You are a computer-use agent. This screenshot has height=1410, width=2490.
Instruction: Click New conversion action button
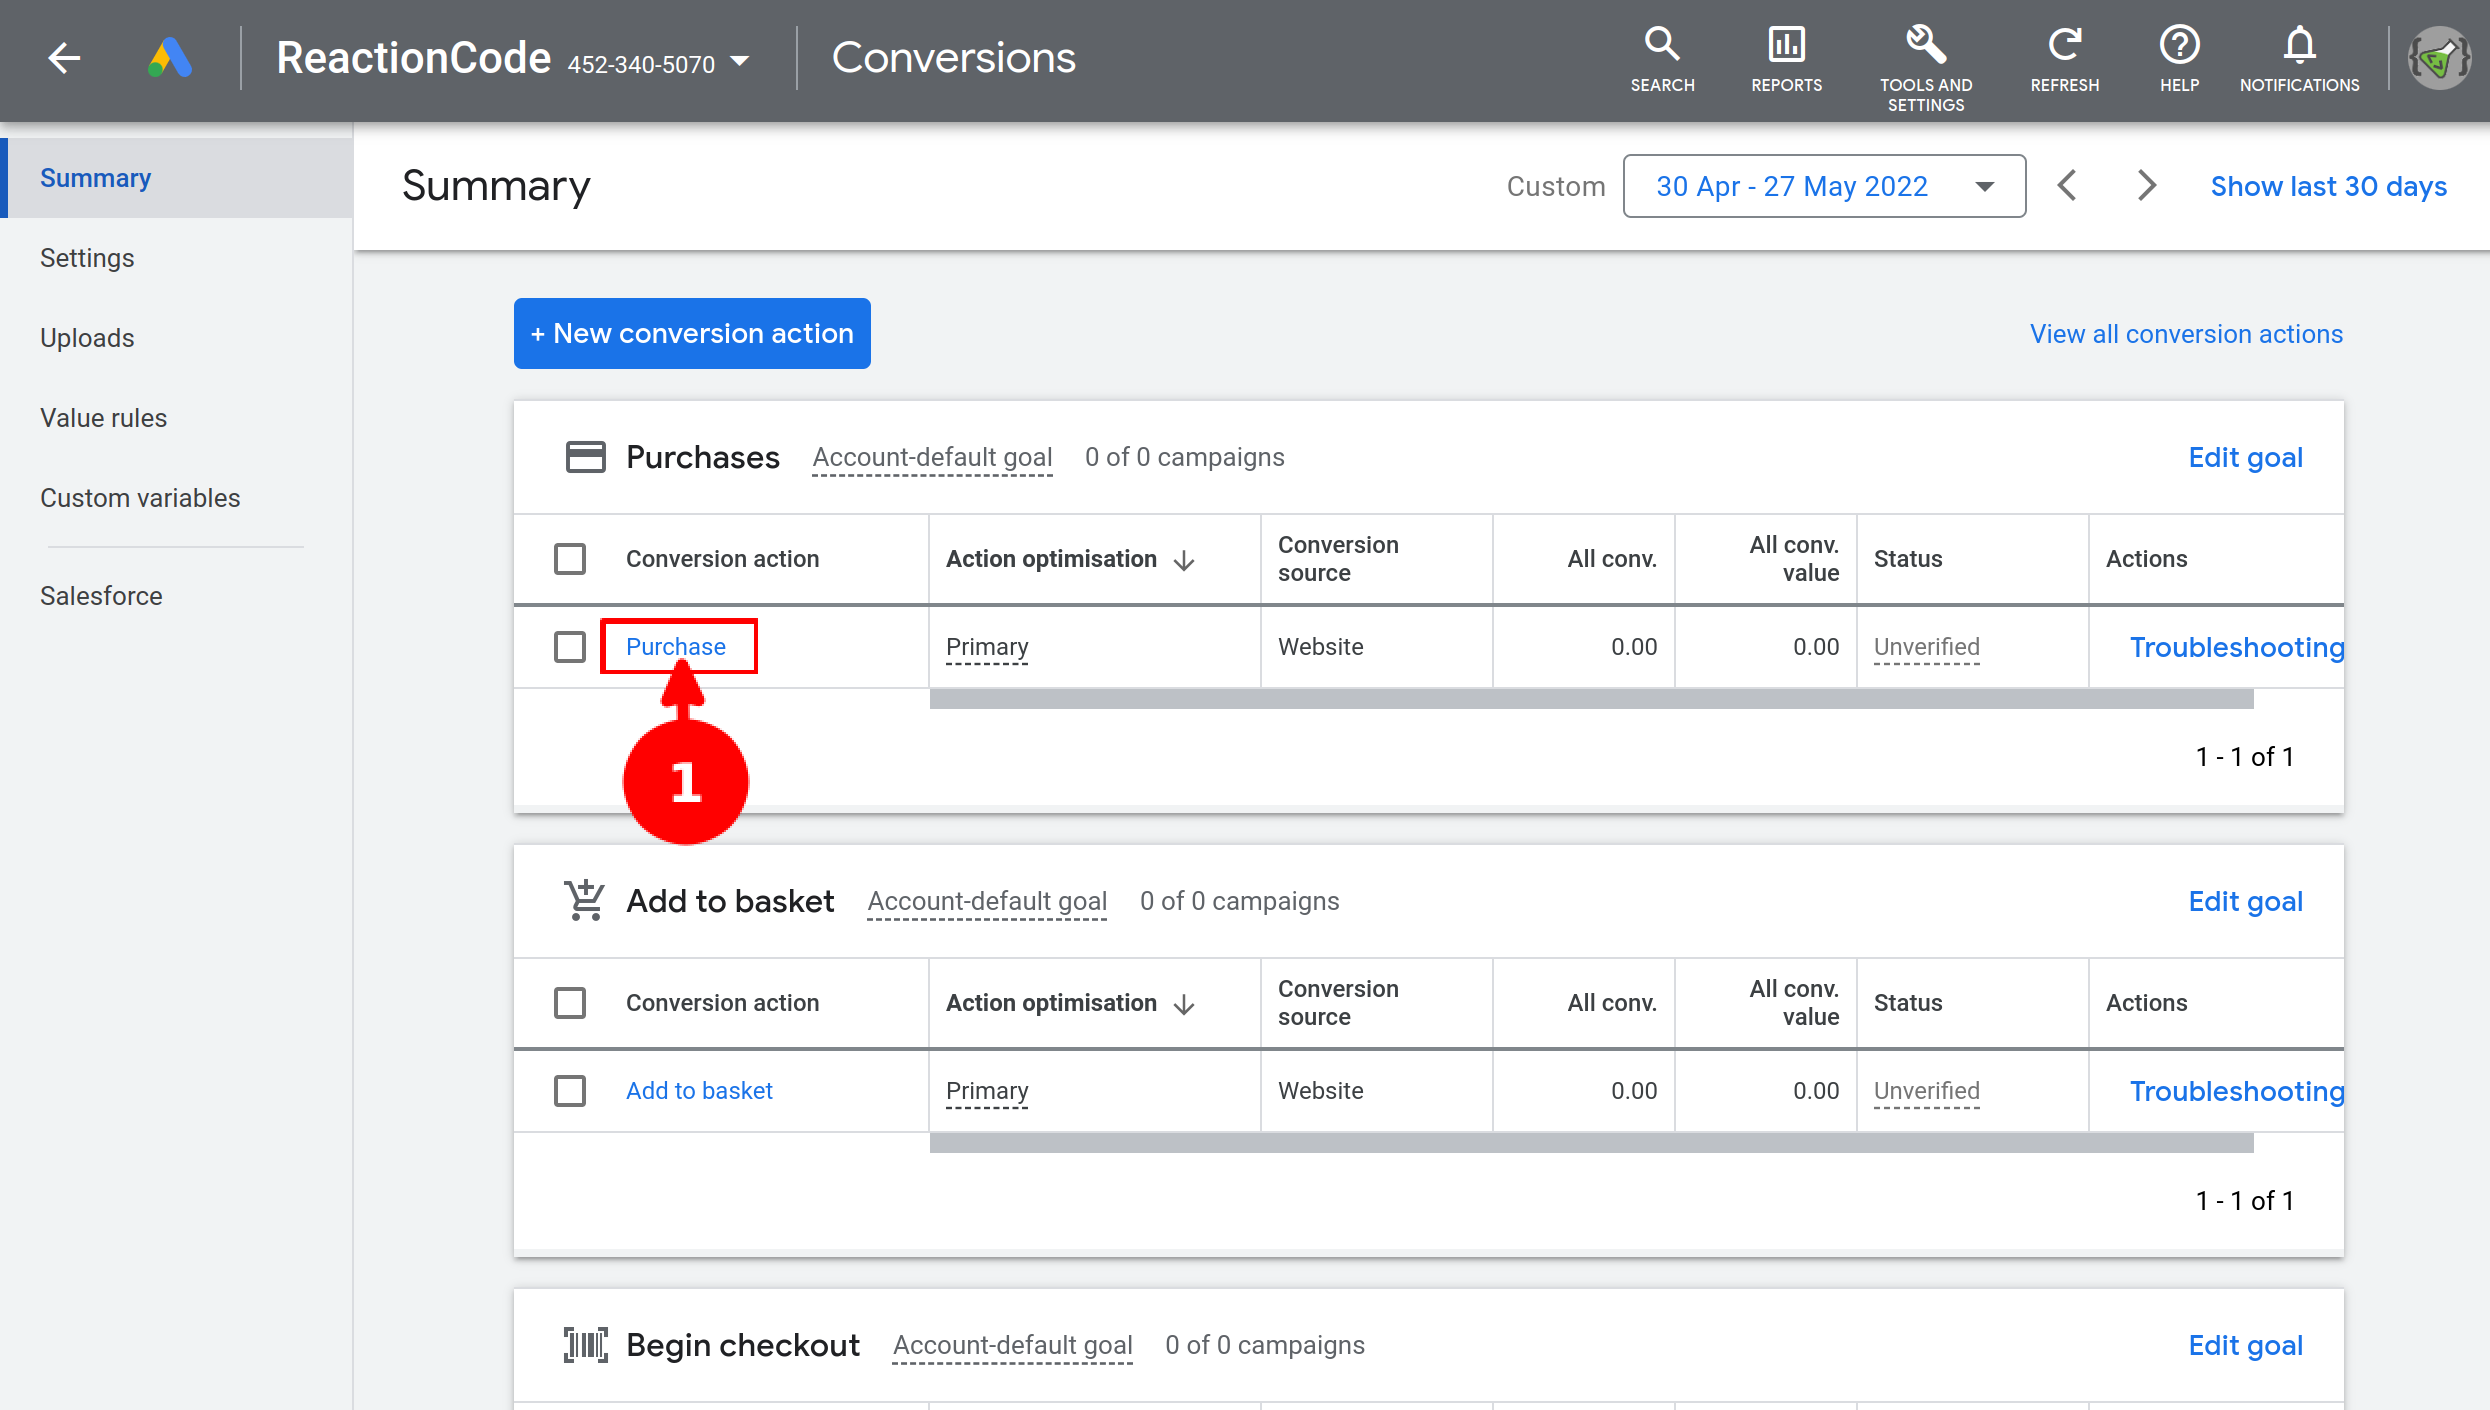coord(692,333)
